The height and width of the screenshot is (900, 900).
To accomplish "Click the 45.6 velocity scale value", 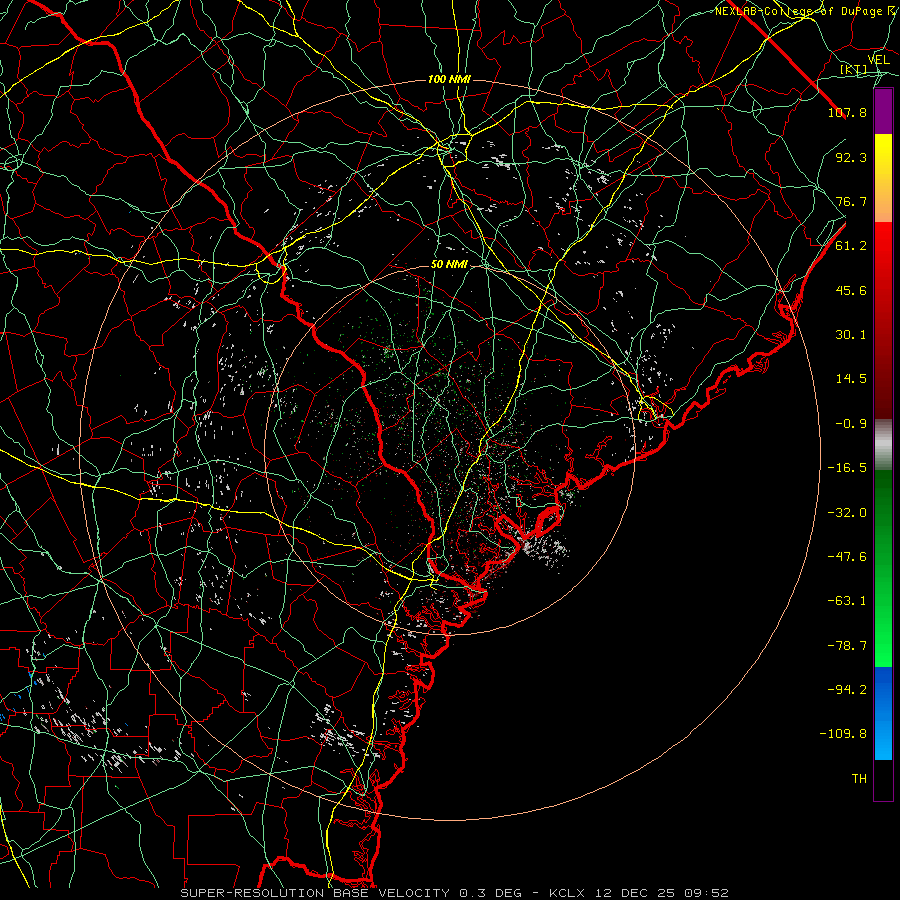I will point(851,290).
